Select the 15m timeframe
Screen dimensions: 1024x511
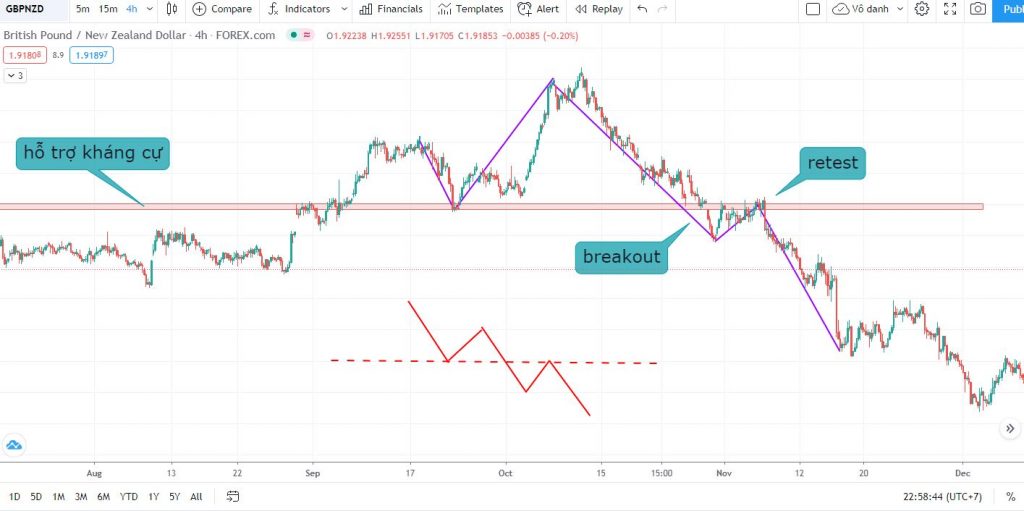(107, 9)
